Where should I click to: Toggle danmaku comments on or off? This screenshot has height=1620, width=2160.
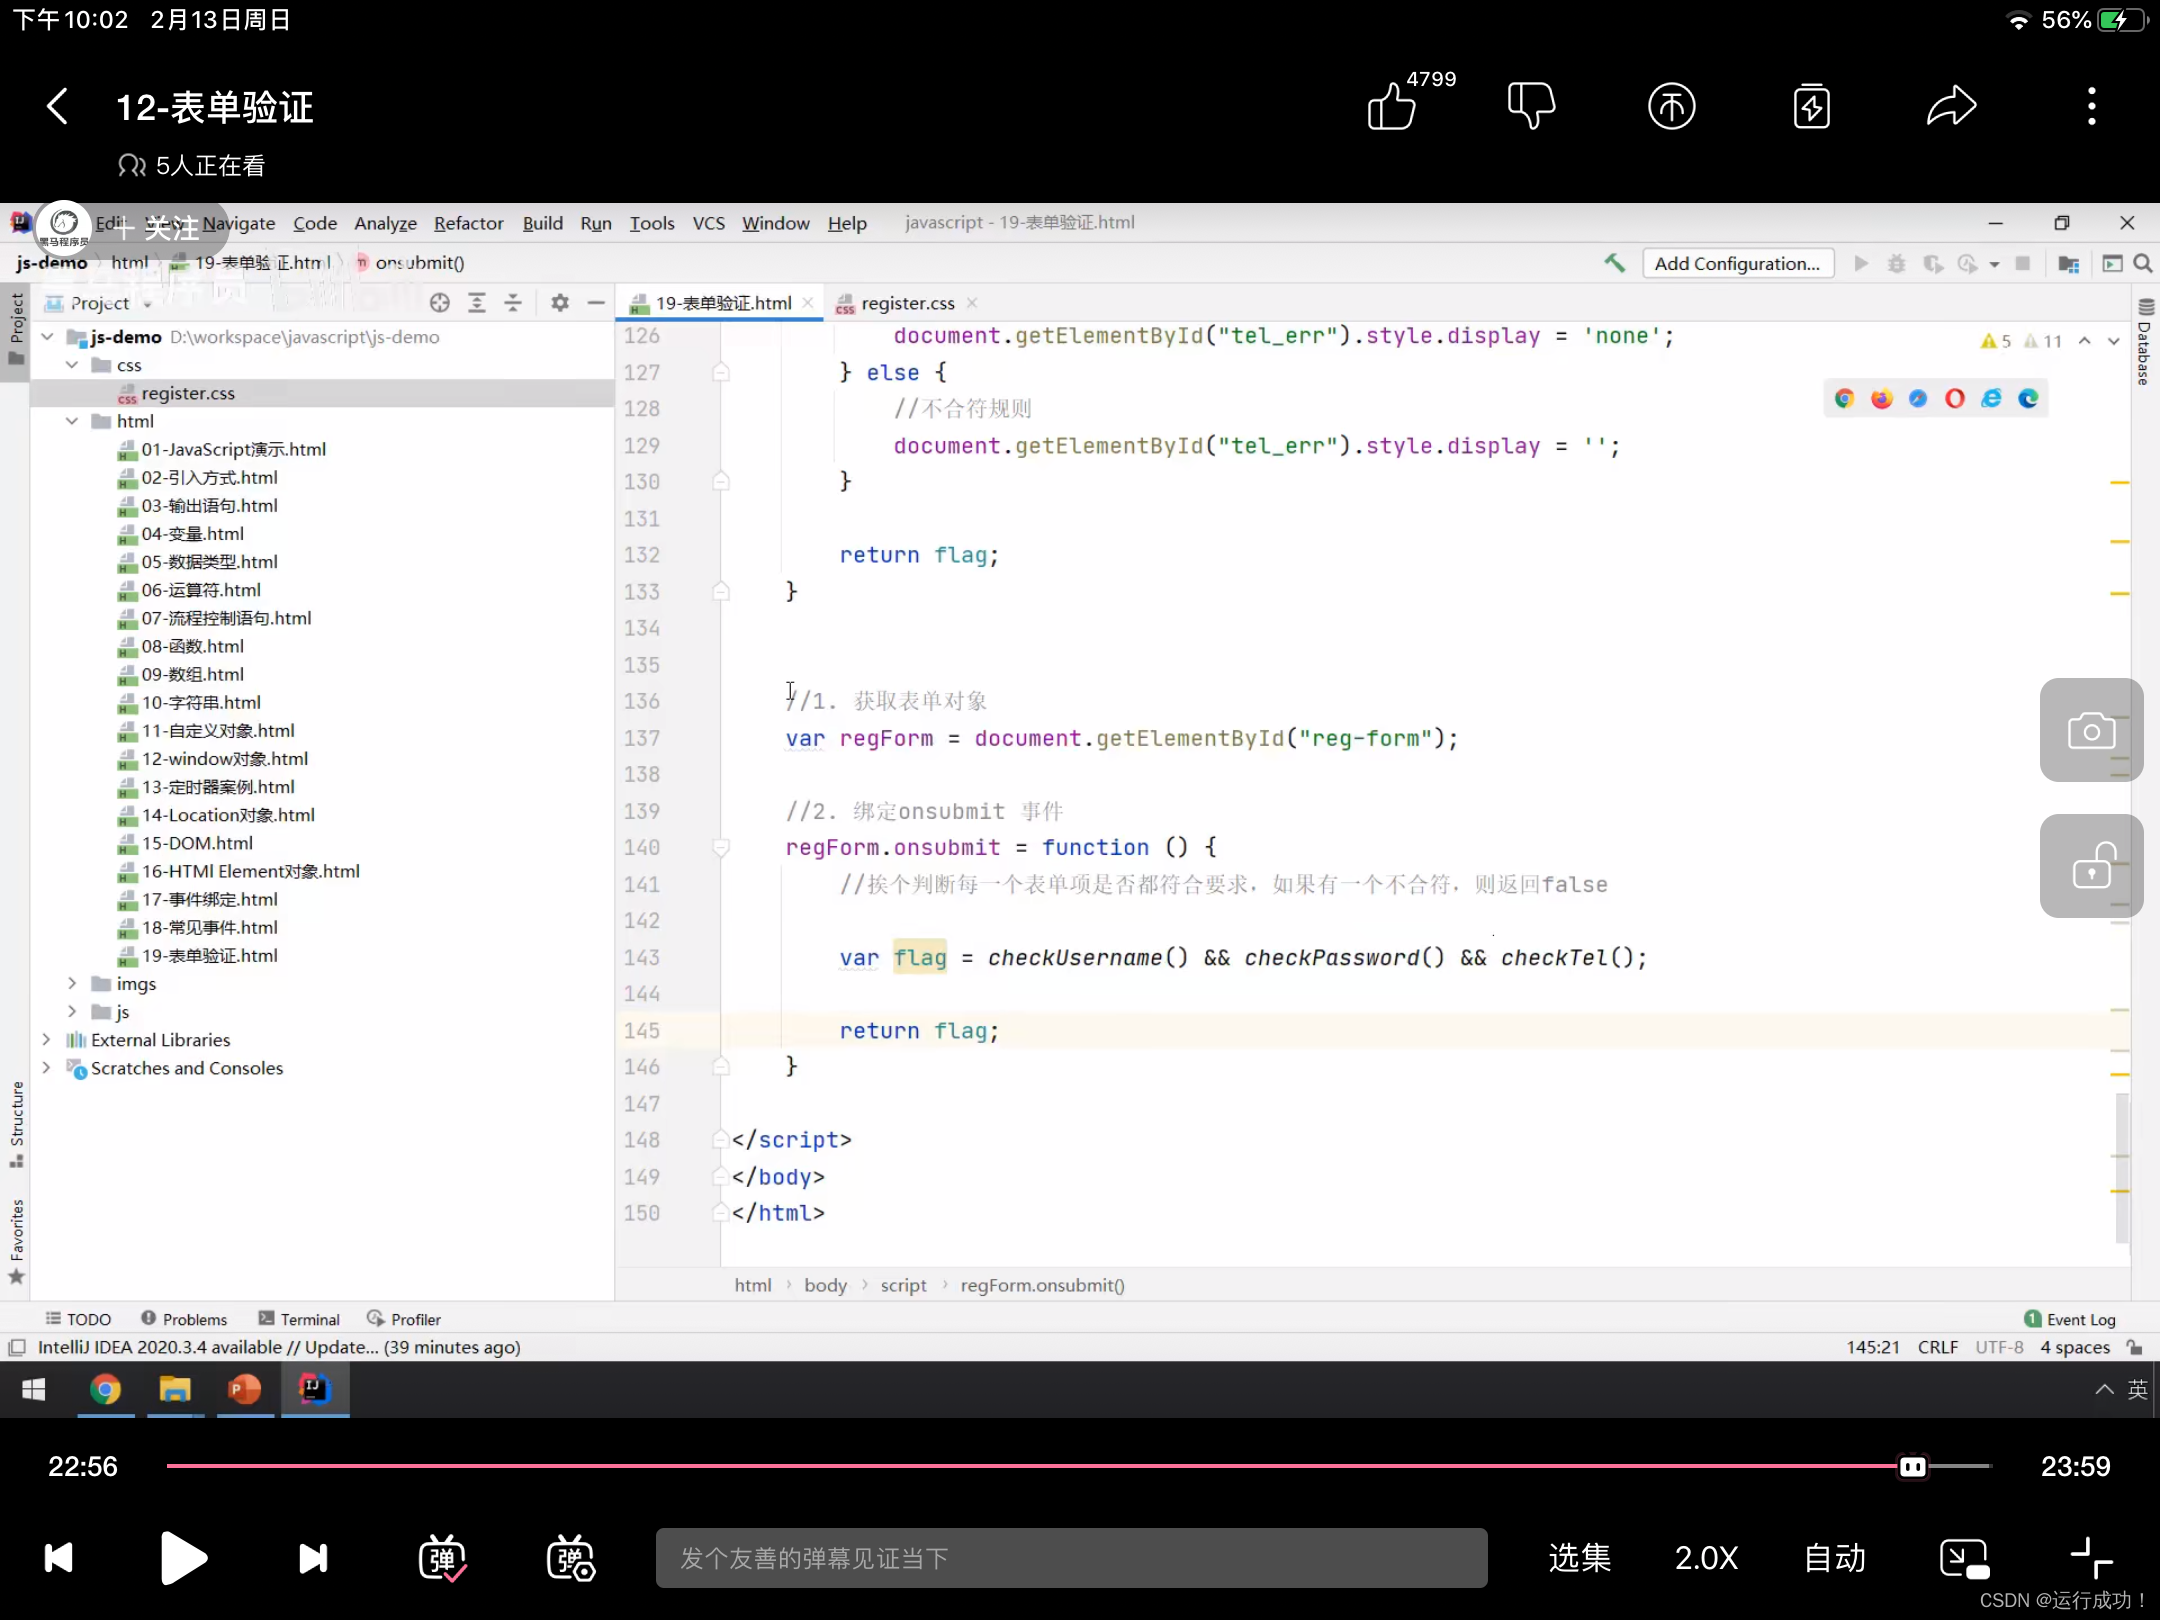[442, 1558]
